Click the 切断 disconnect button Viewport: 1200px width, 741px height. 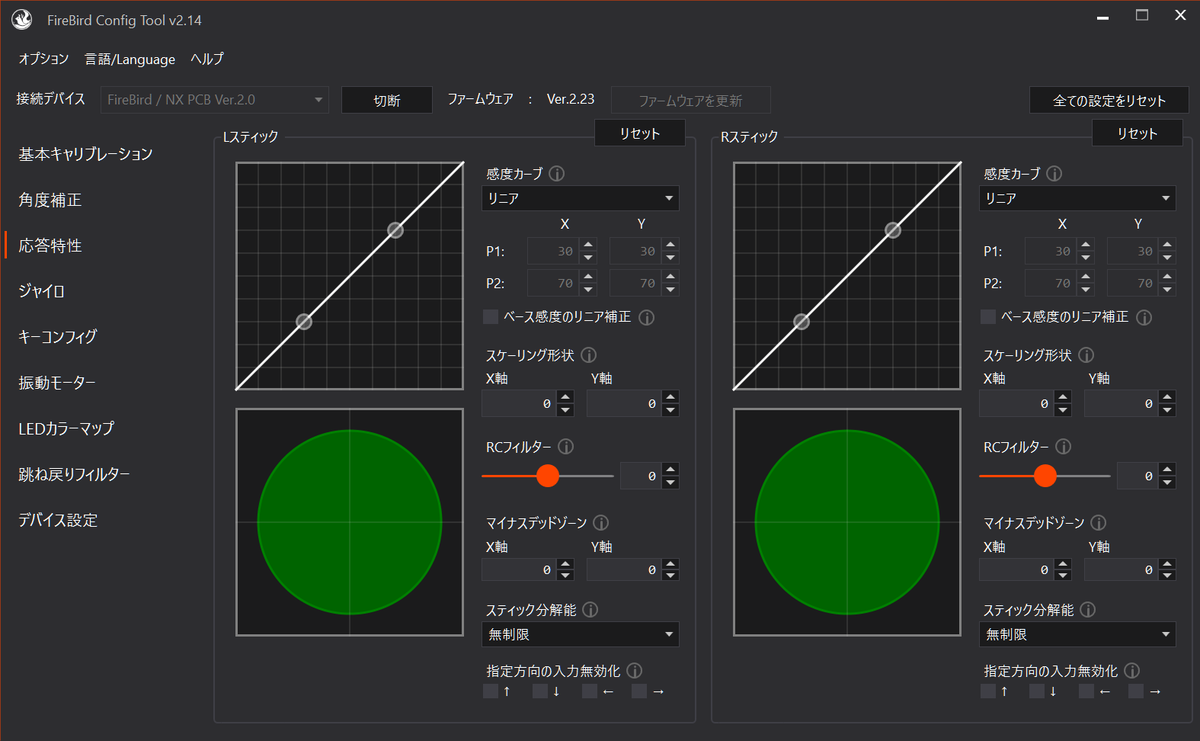(x=387, y=100)
